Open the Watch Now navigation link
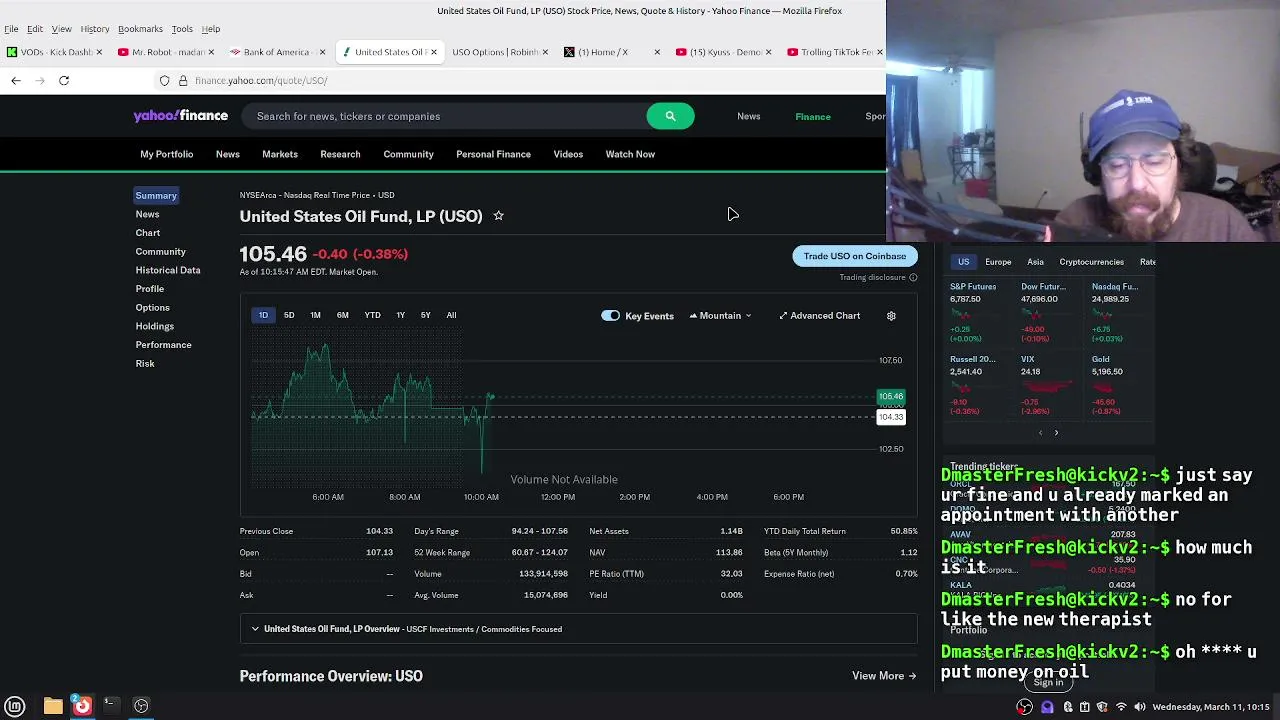 pyautogui.click(x=630, y=154)
